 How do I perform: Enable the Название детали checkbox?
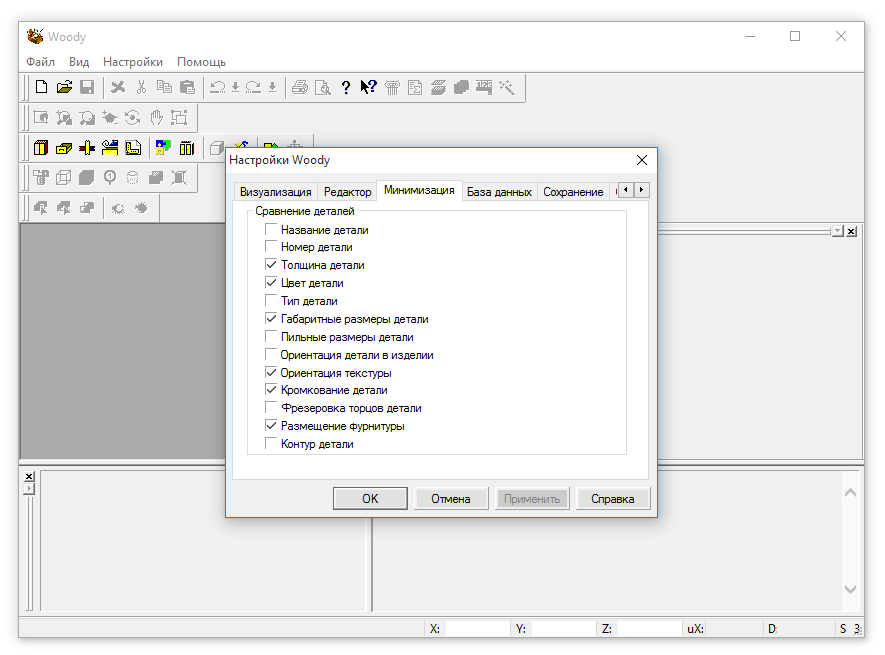pyautogui.click(x=271, y=230)
